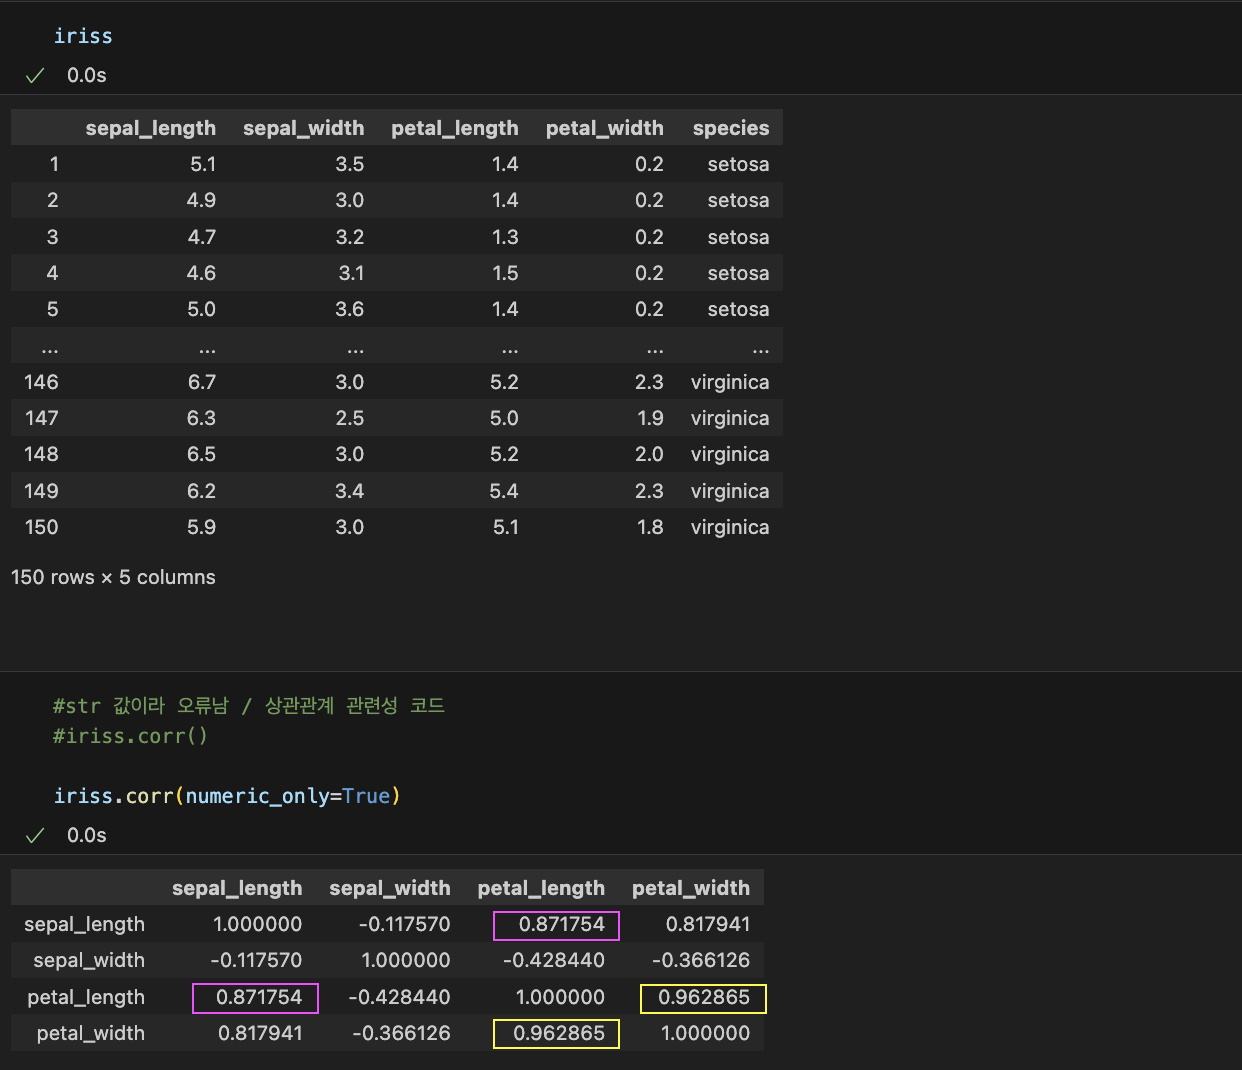The height and width of the screenshot is (1070, 1242).
Task: Select the species column header
Action: [x=731, y=128]
